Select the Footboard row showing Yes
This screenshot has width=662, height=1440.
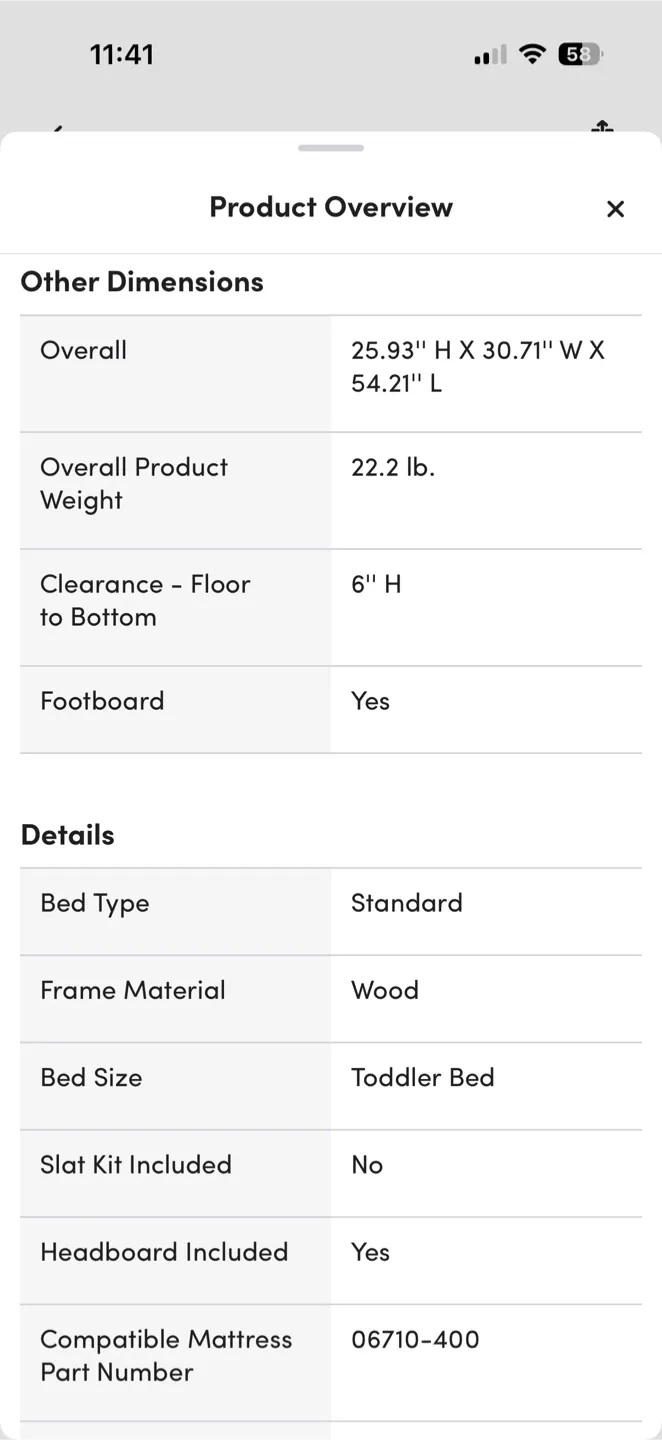click(330, 709)
